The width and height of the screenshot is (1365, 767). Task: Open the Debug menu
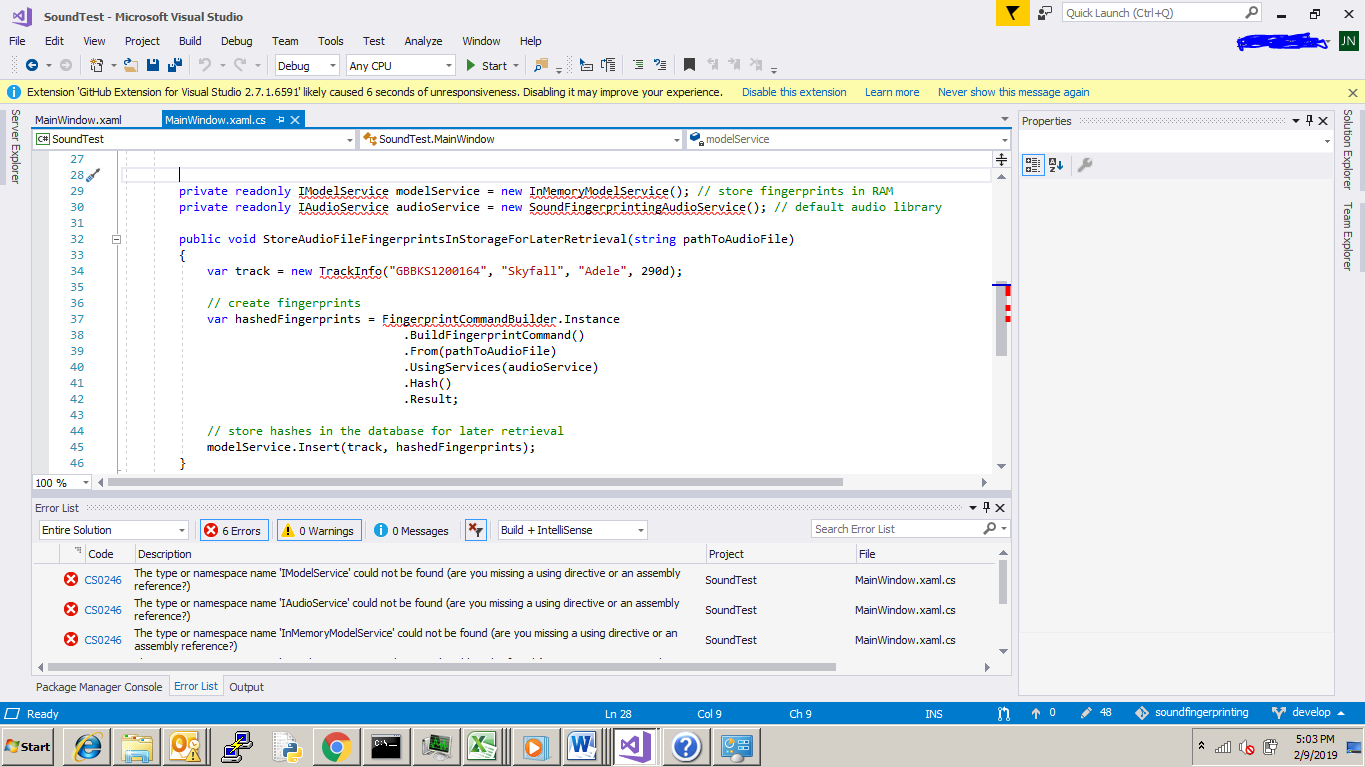click(x=236, y=41)
